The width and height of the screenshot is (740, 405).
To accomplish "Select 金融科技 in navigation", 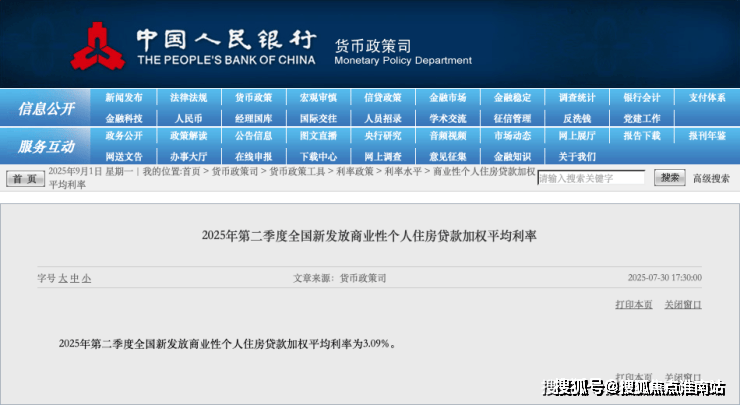I will [124, 118].
